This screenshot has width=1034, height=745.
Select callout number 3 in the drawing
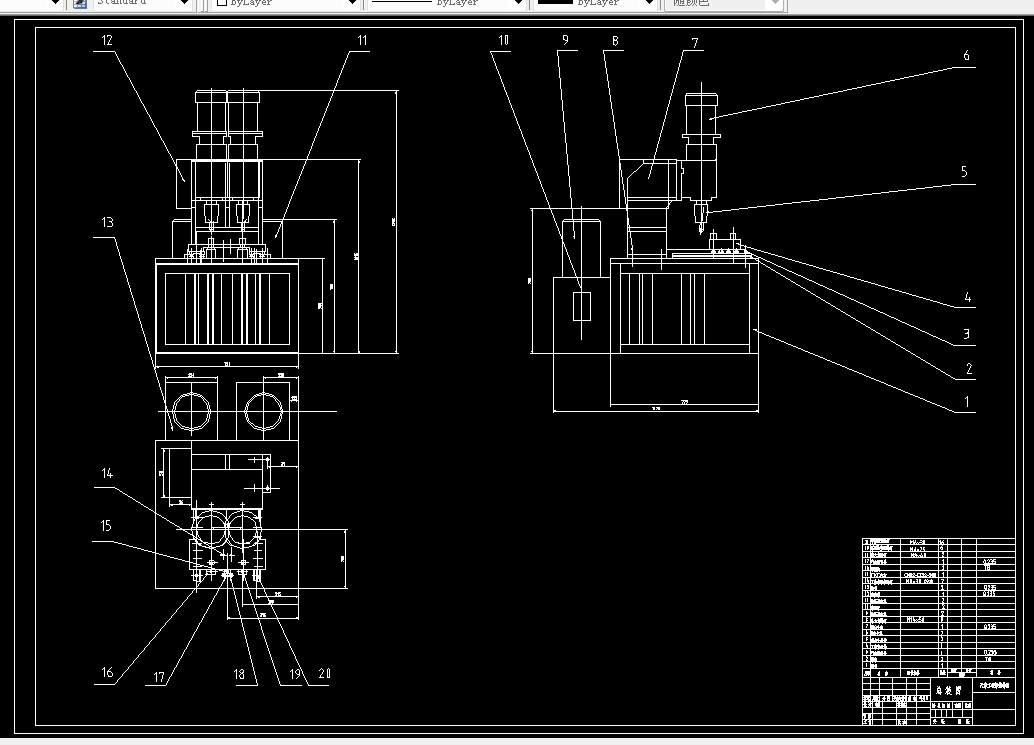(966, 334)
